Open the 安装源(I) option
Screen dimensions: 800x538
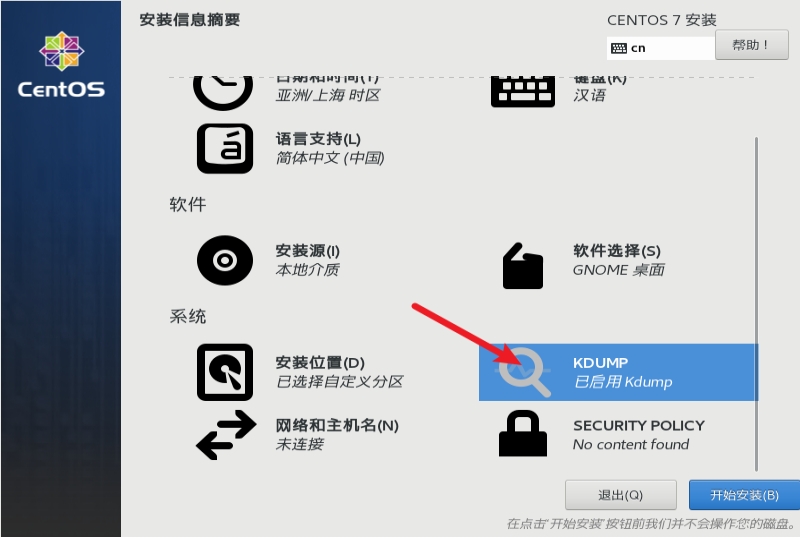308,260
